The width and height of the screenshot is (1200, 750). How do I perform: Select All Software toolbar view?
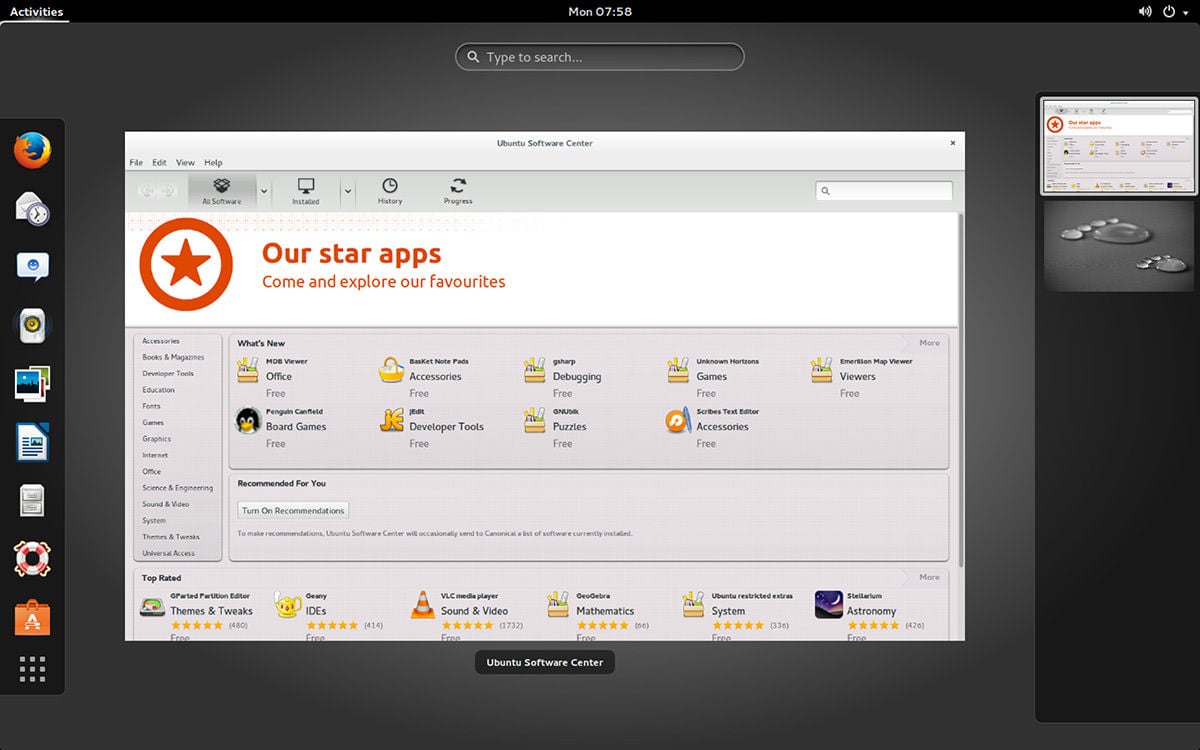coord(222,190)
